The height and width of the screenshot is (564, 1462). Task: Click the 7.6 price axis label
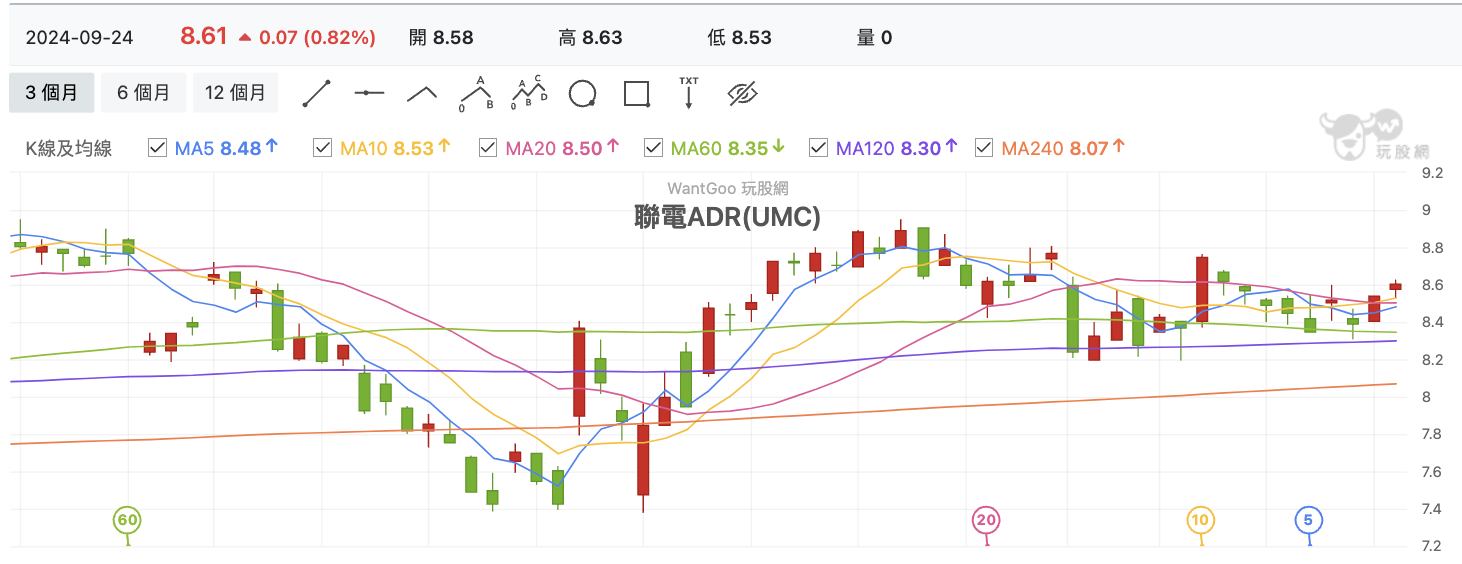1432,472
